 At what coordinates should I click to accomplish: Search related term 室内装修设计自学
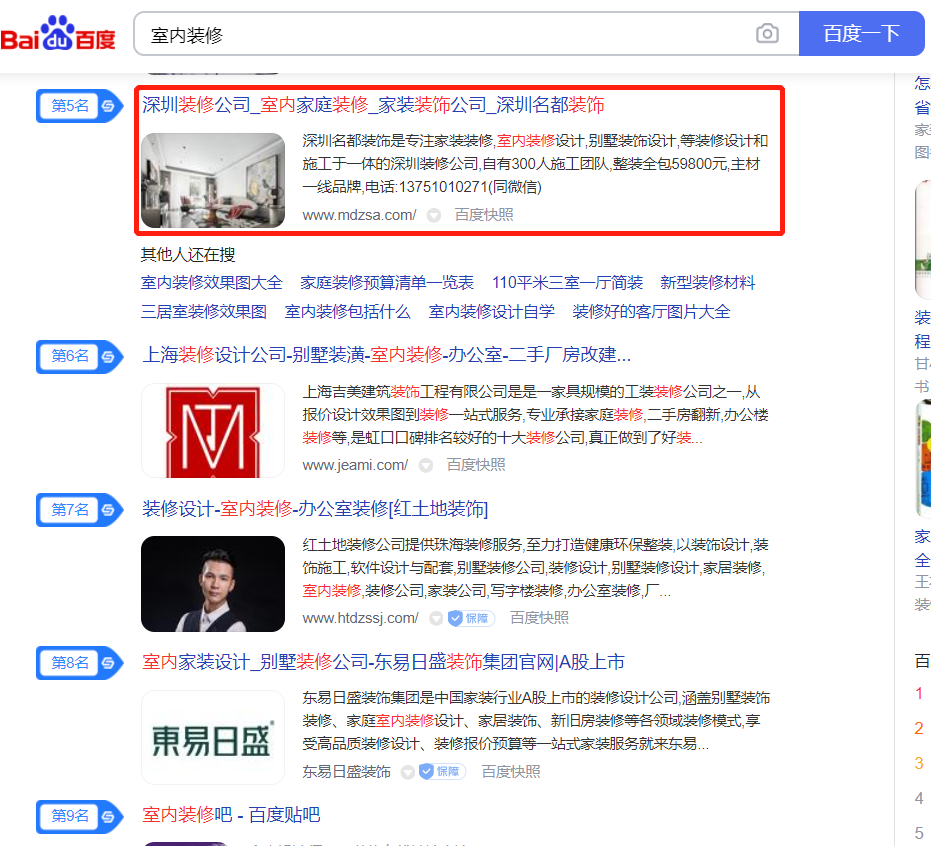coord(492,312)
